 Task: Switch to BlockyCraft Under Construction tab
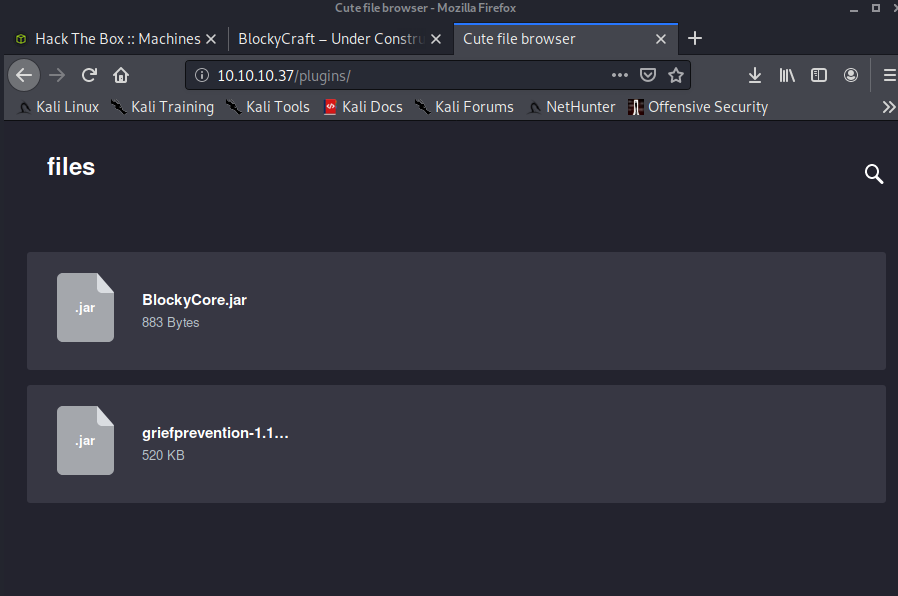click(330, 39)
